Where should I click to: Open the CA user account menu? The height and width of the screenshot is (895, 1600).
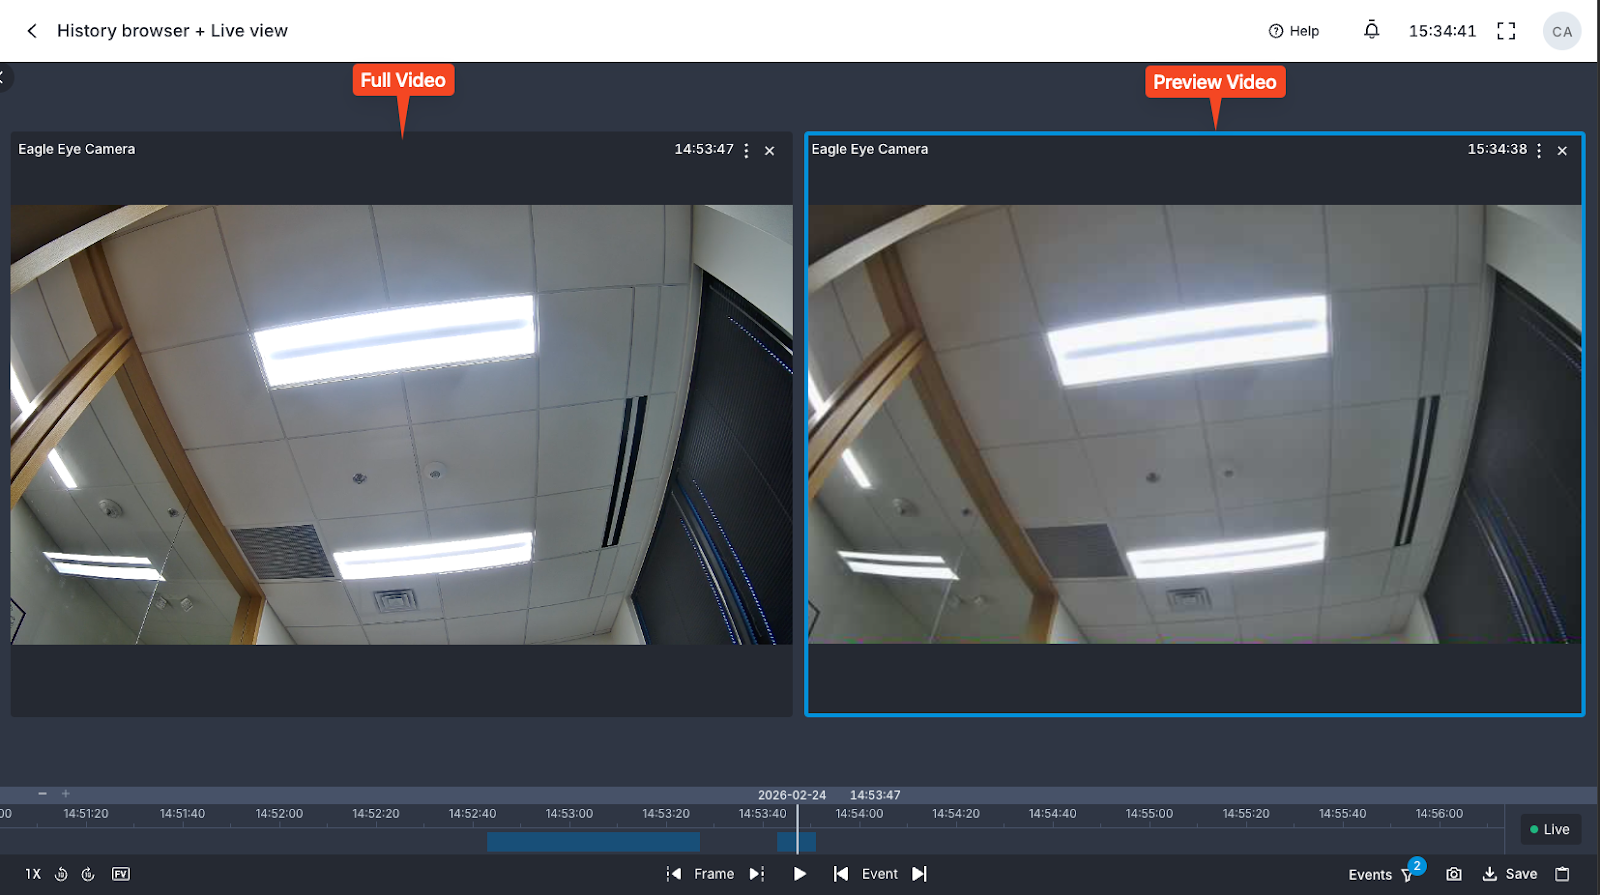(x=1561, y=31)
